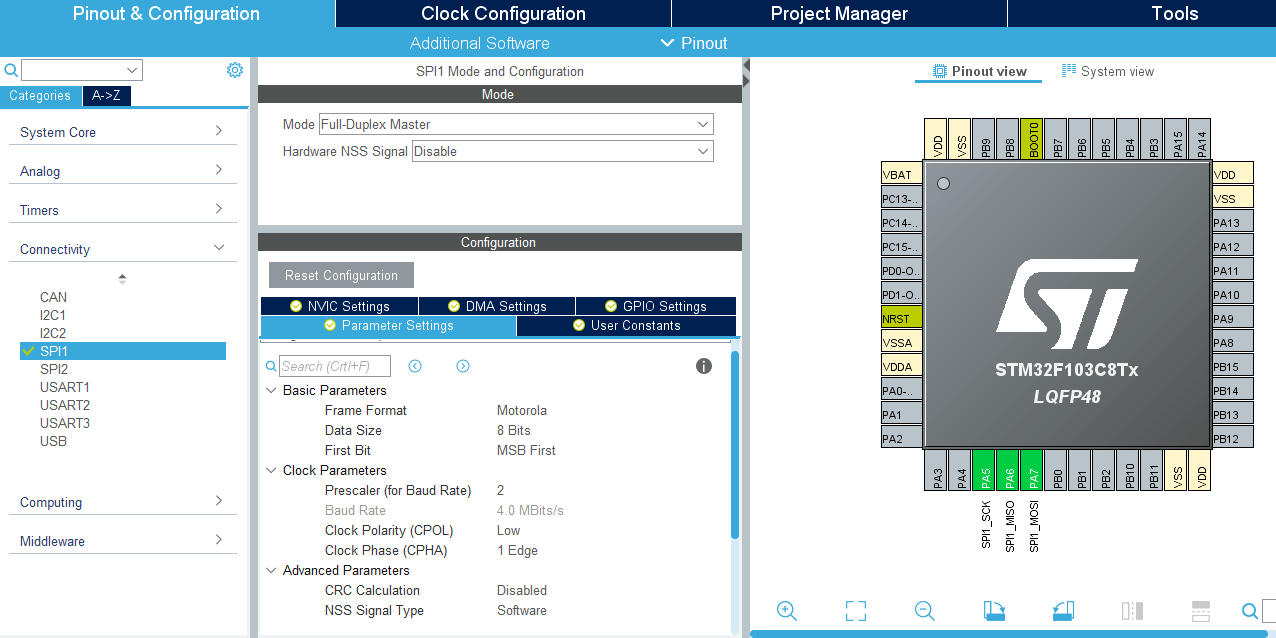
Task: Select the PA7 SPI1_MOSI pin
Action: [x=1033, y=470]
